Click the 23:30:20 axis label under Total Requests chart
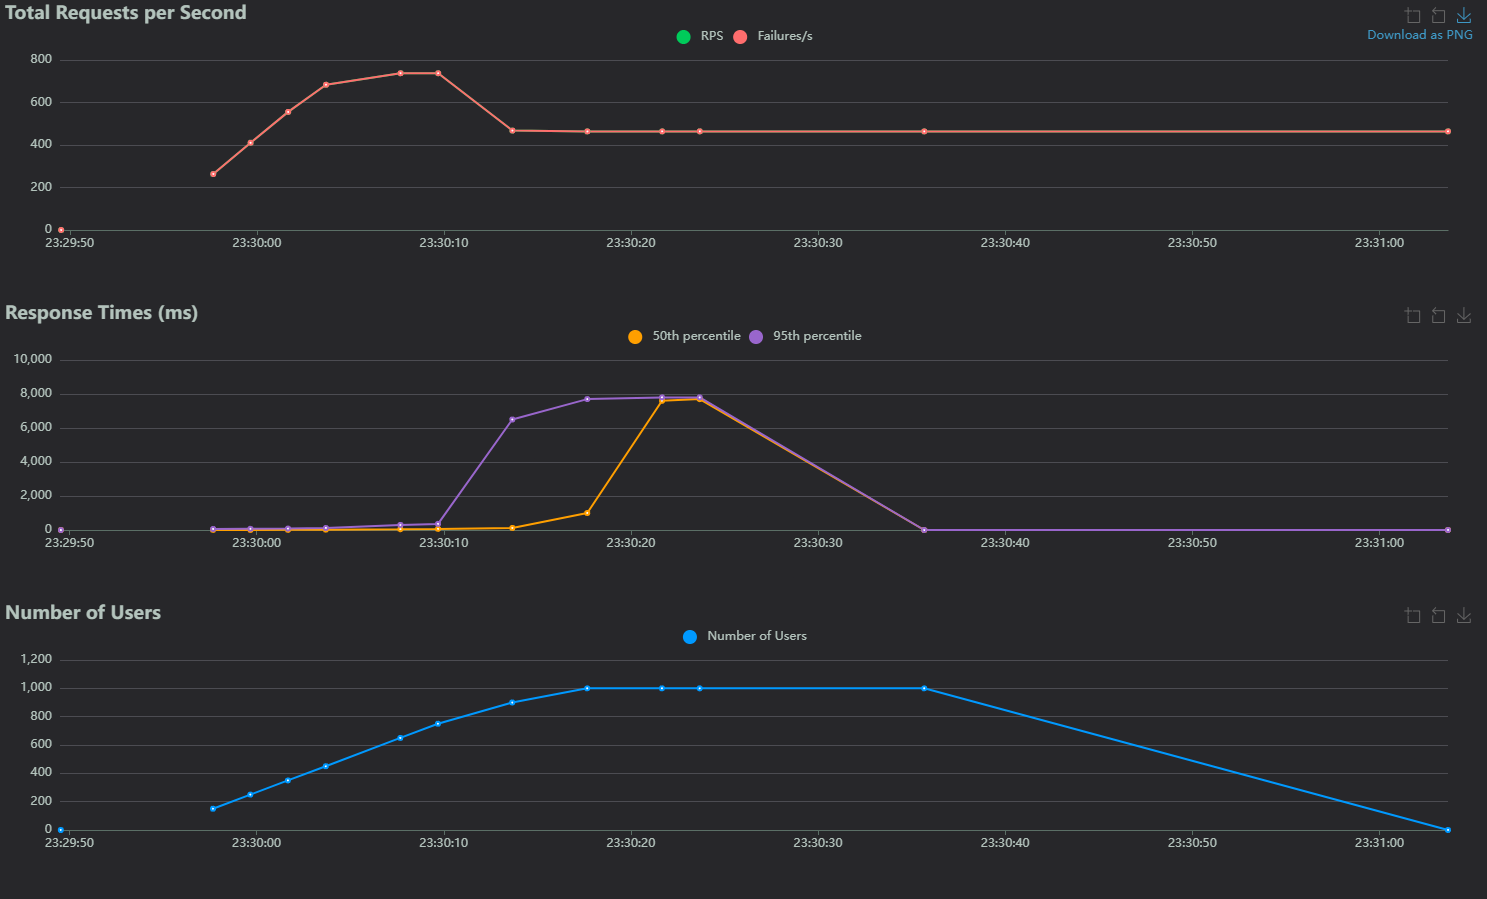 [x=631, y=243]
